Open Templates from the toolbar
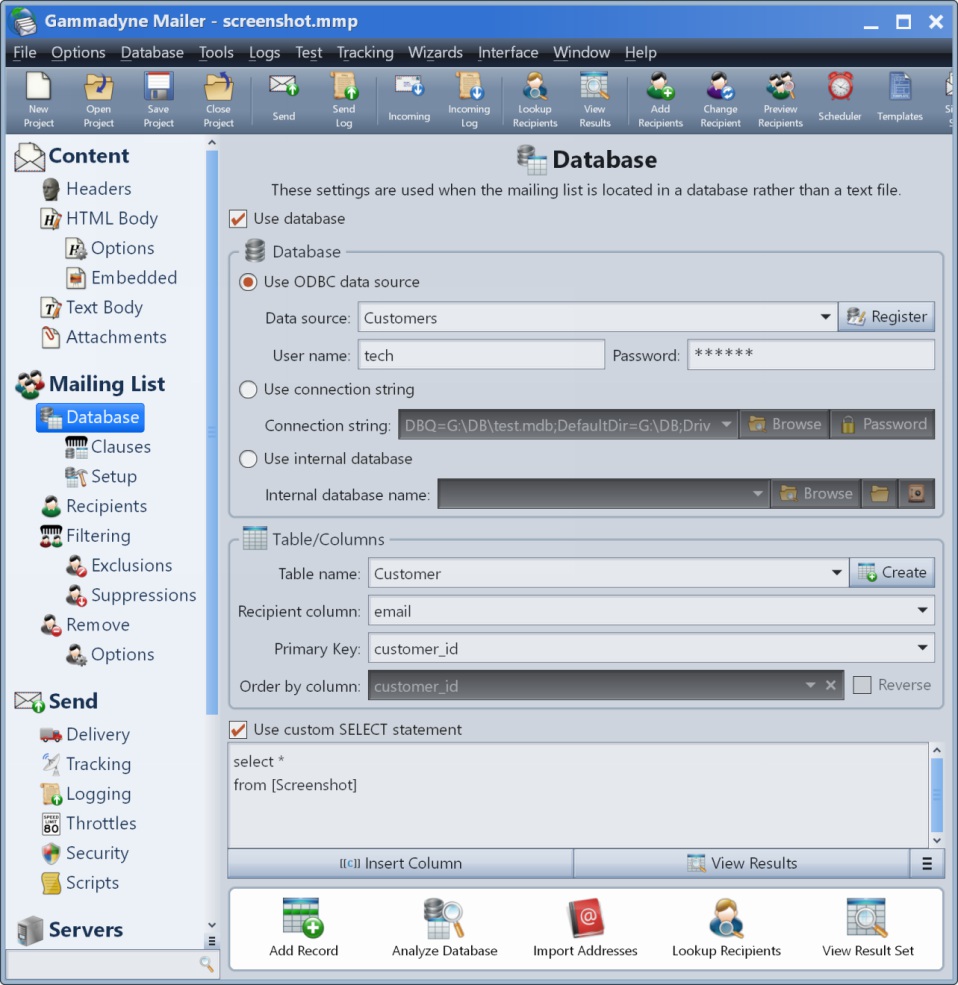Image resolution: width=958 pixels, height=985 pixels. pos(900,98)
